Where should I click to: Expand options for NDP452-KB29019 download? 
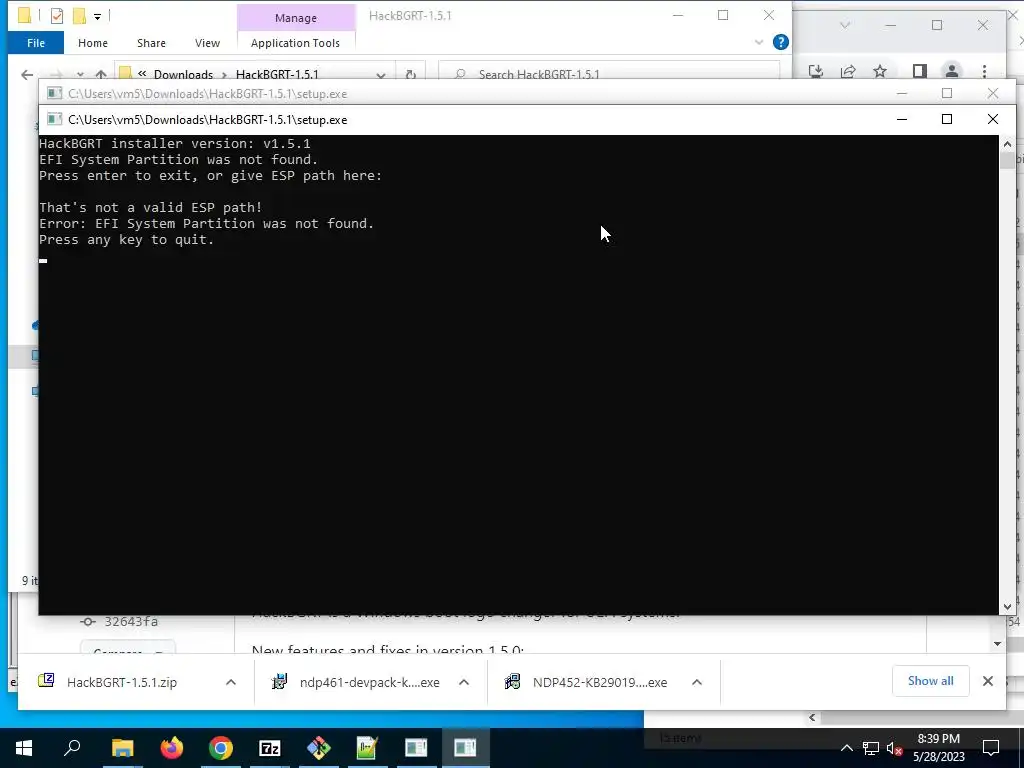coord(697,682)
